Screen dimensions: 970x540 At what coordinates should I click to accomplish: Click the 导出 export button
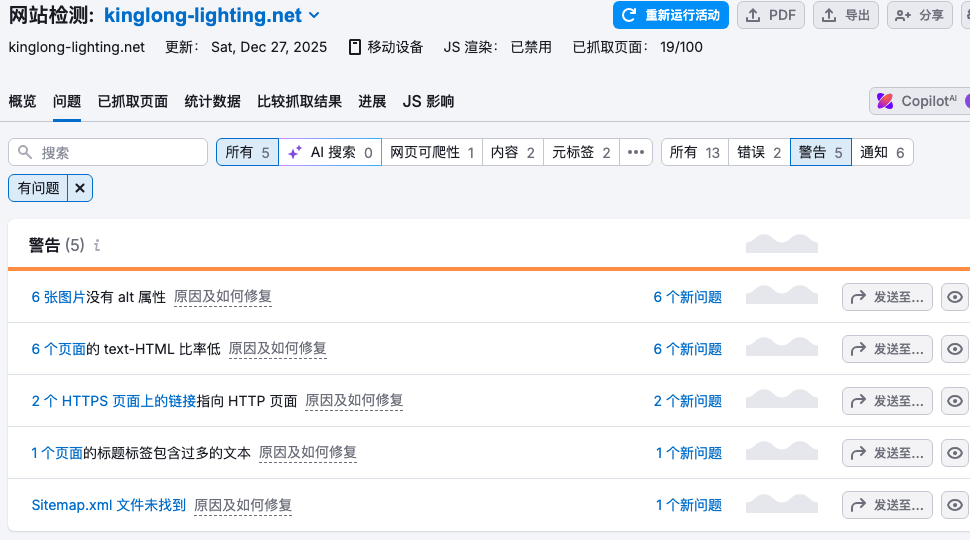pos(845,15)
